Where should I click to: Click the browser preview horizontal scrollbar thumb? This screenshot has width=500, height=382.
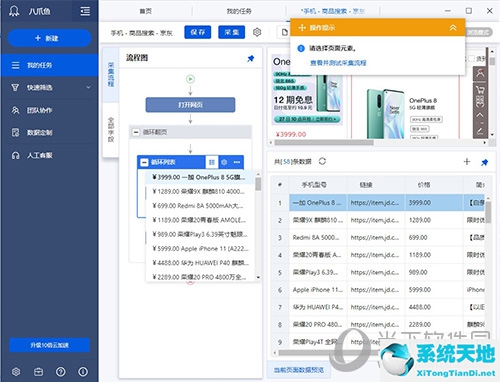click(x=324, y=143)
